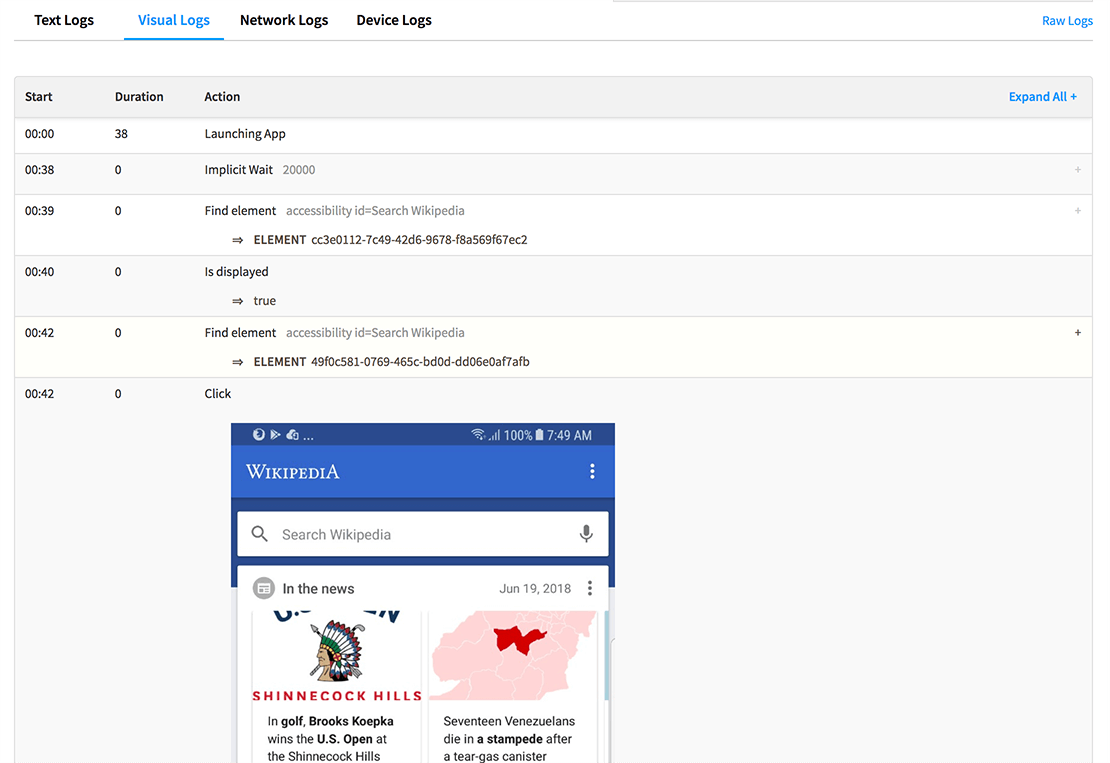Click the Start column header
Viewport: 1110px width, 763px height.
coord(38,96)
